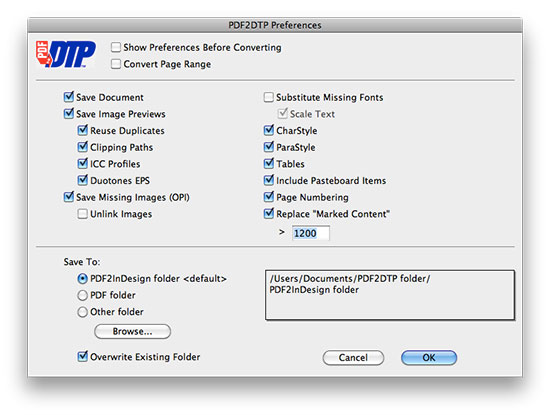Cancel the preferences dialog
550x415 pixels.
pos(353,357)
